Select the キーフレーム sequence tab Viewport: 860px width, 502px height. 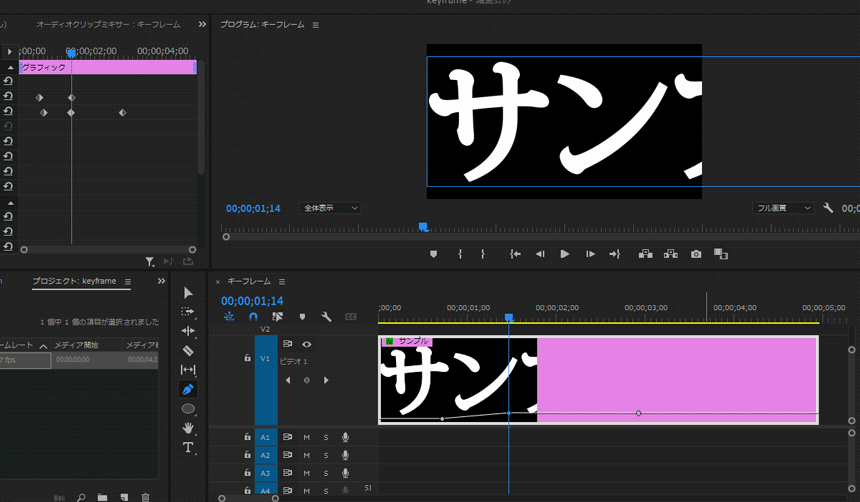coord(249,281)
